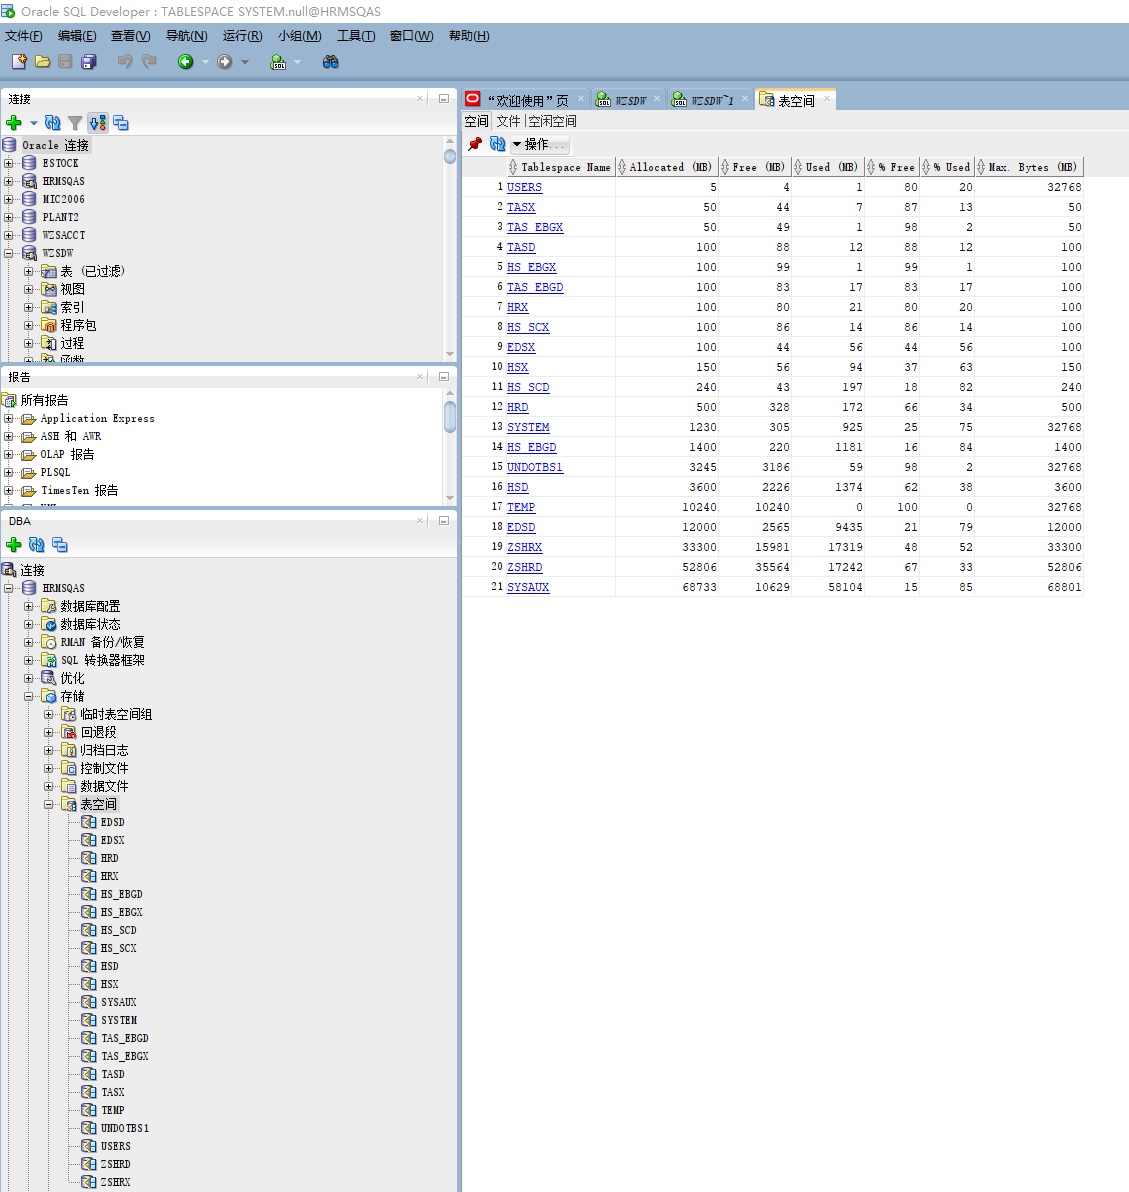1129x1192 pixels.
Task: Open SQL Worksheet from the main toolbar
Action: click(278, 62)
